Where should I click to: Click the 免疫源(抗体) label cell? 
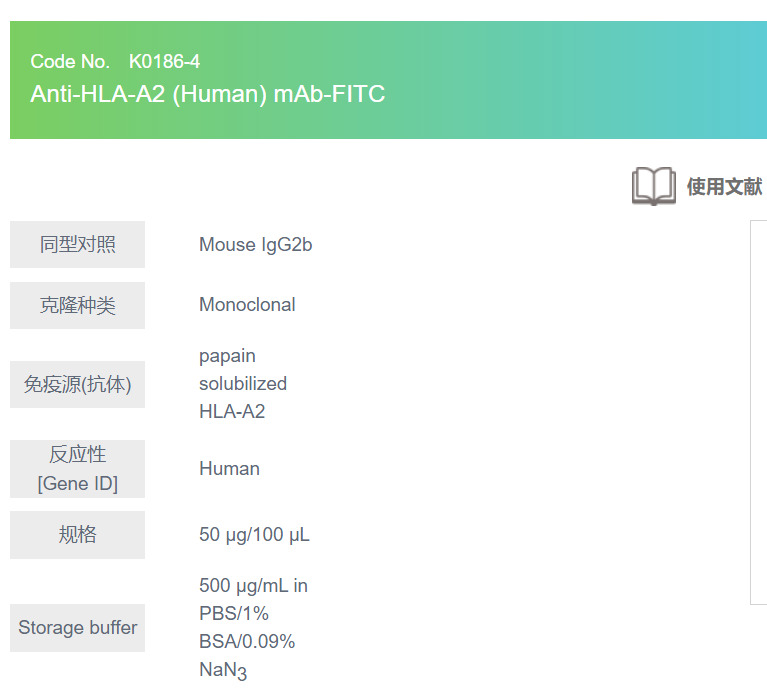(x=77, y=384)
